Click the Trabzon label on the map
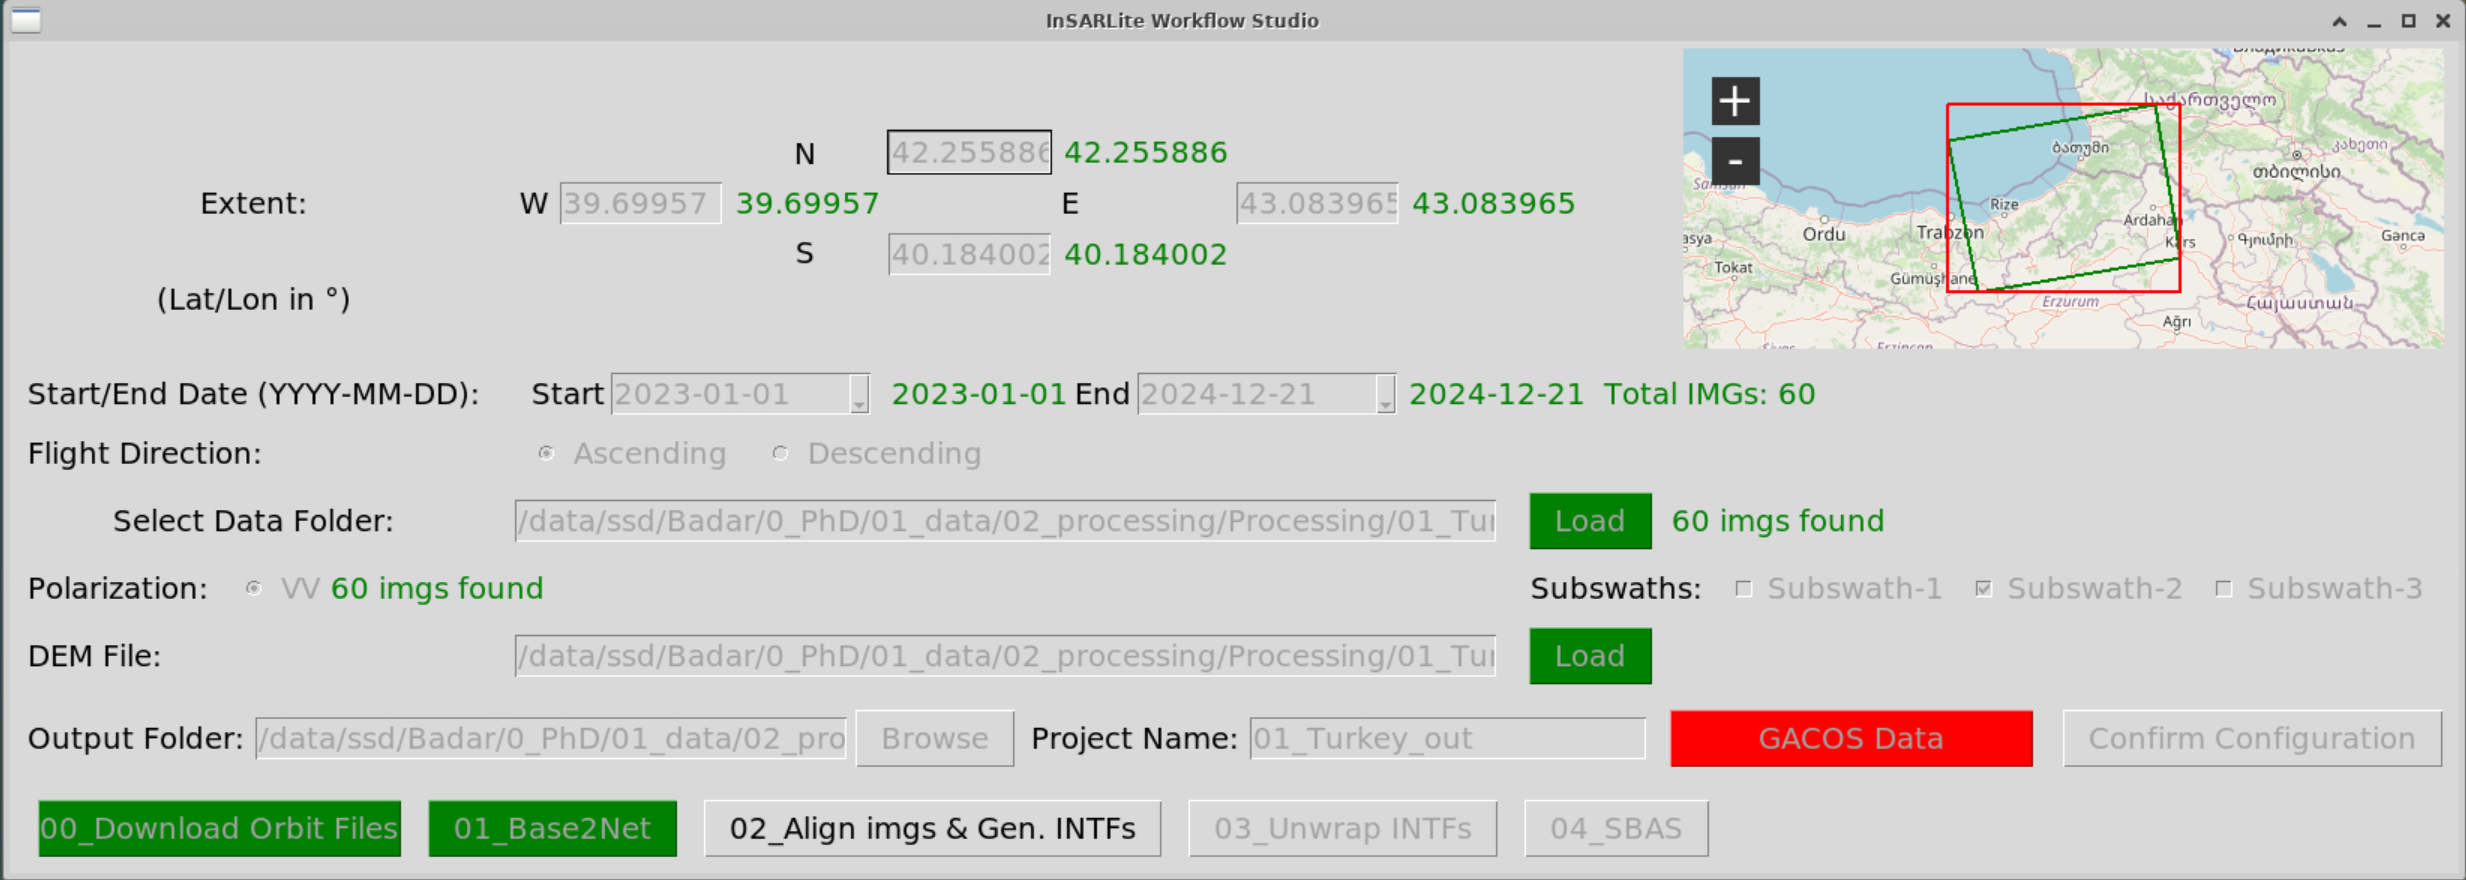This screenshot has width=2466, height=880. [x=1950, y=232]
